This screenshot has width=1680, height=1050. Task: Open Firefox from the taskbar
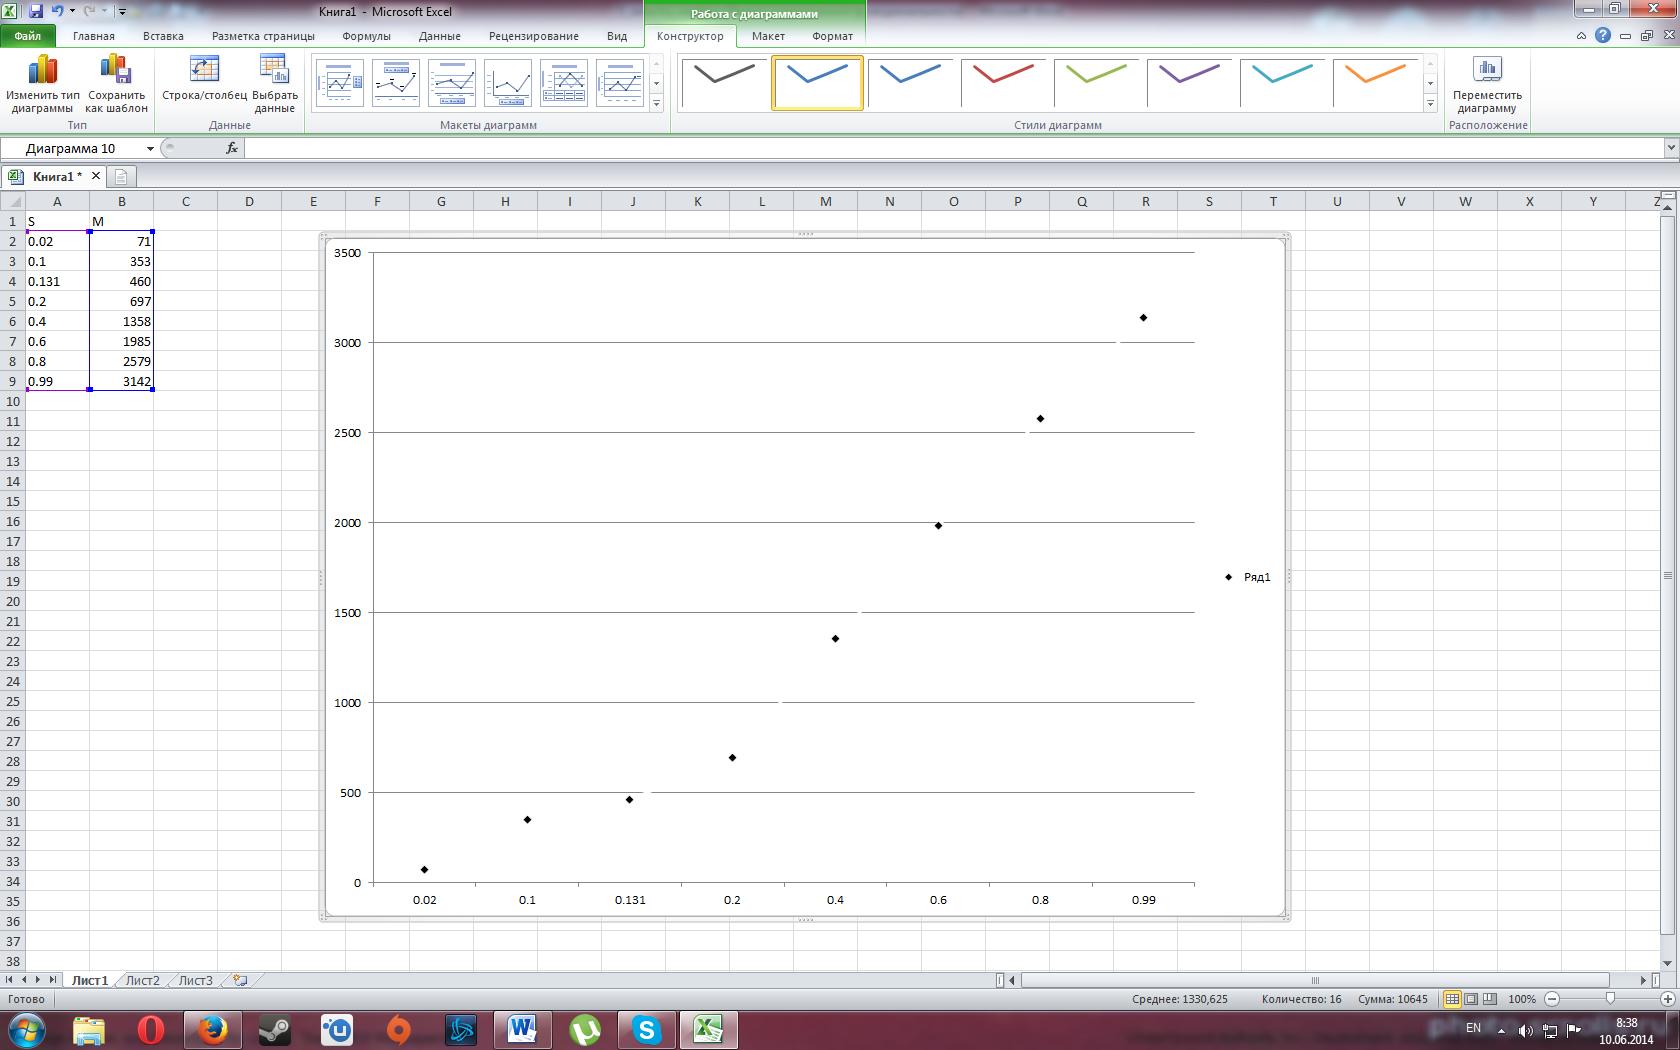click(212, 1029)
